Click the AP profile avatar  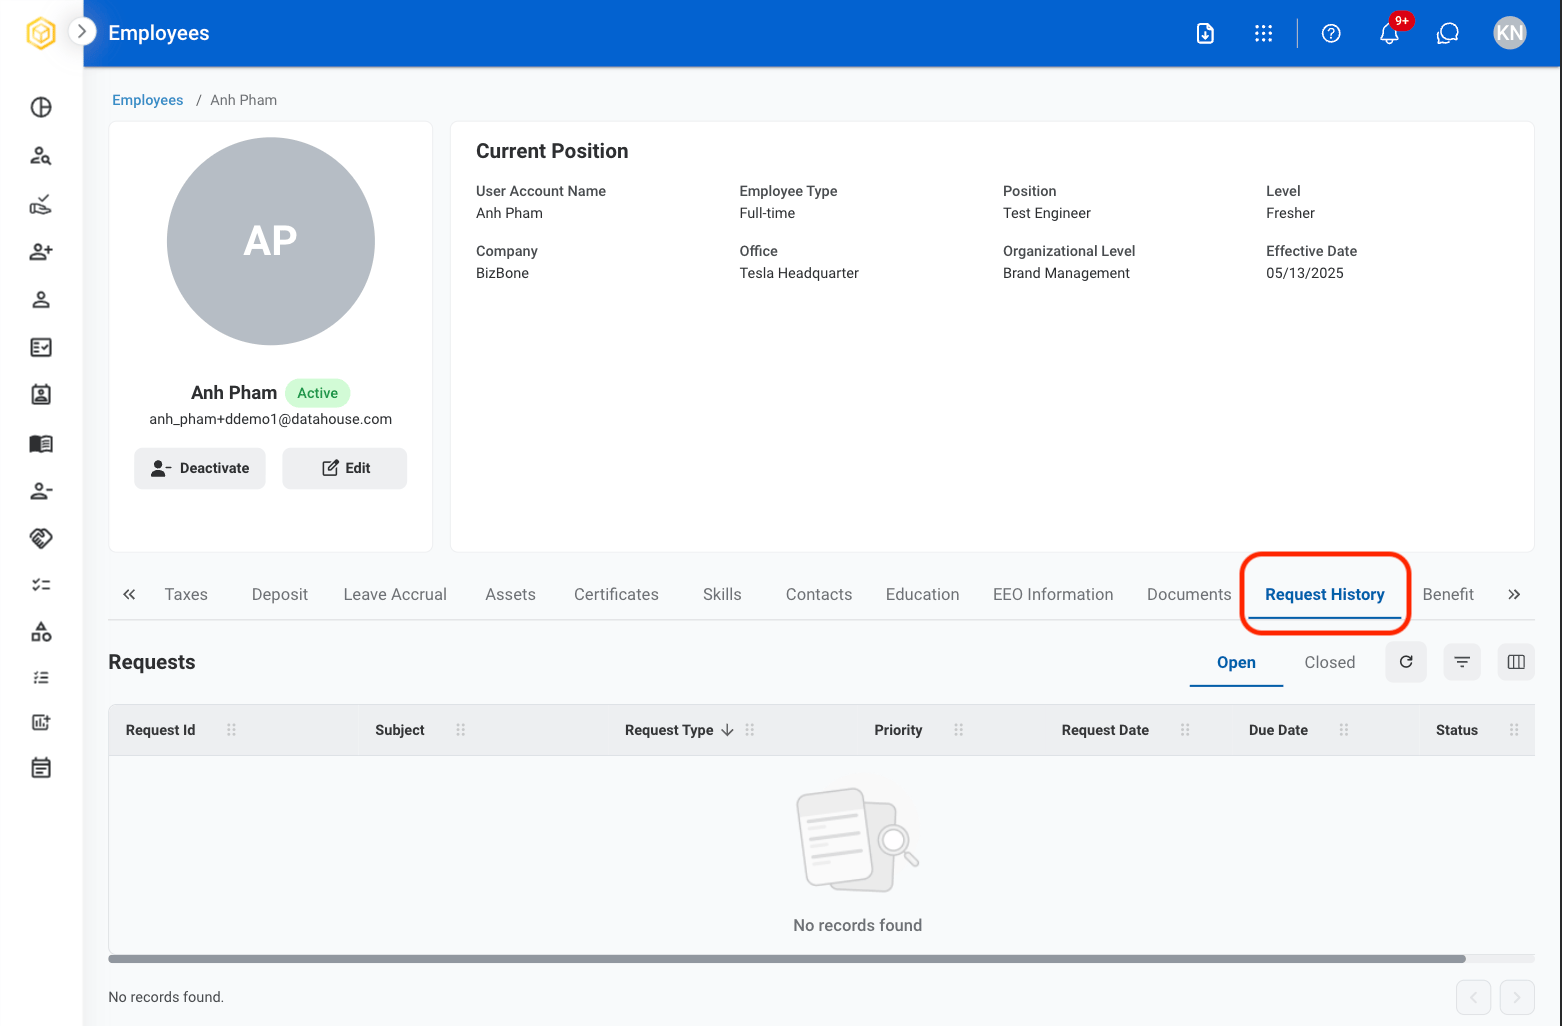point(271,241)
